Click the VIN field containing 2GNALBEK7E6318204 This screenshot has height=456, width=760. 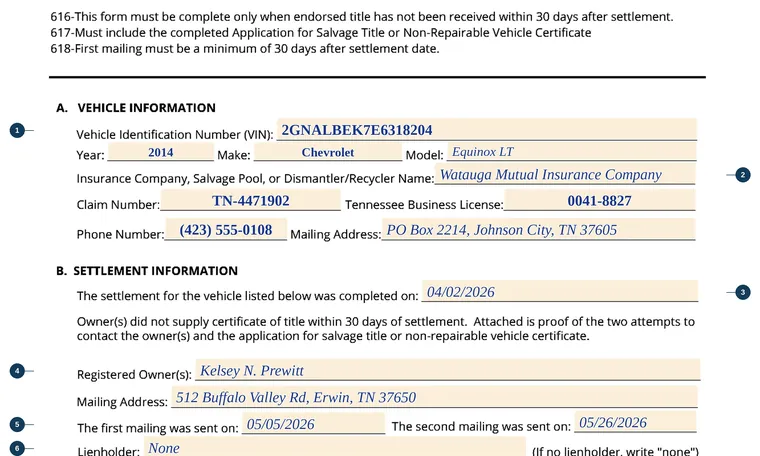click(487, 130)
